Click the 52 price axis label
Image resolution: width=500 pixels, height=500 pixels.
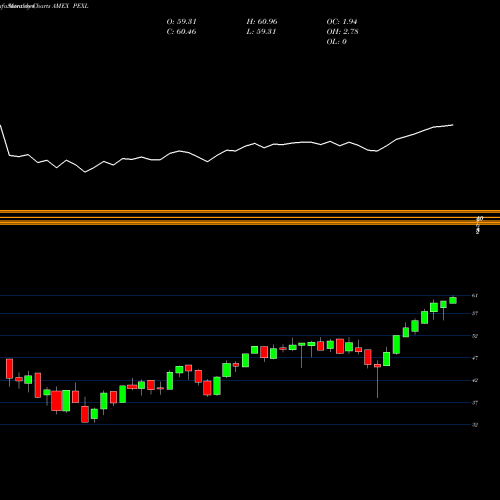click(x=475, y=336)
